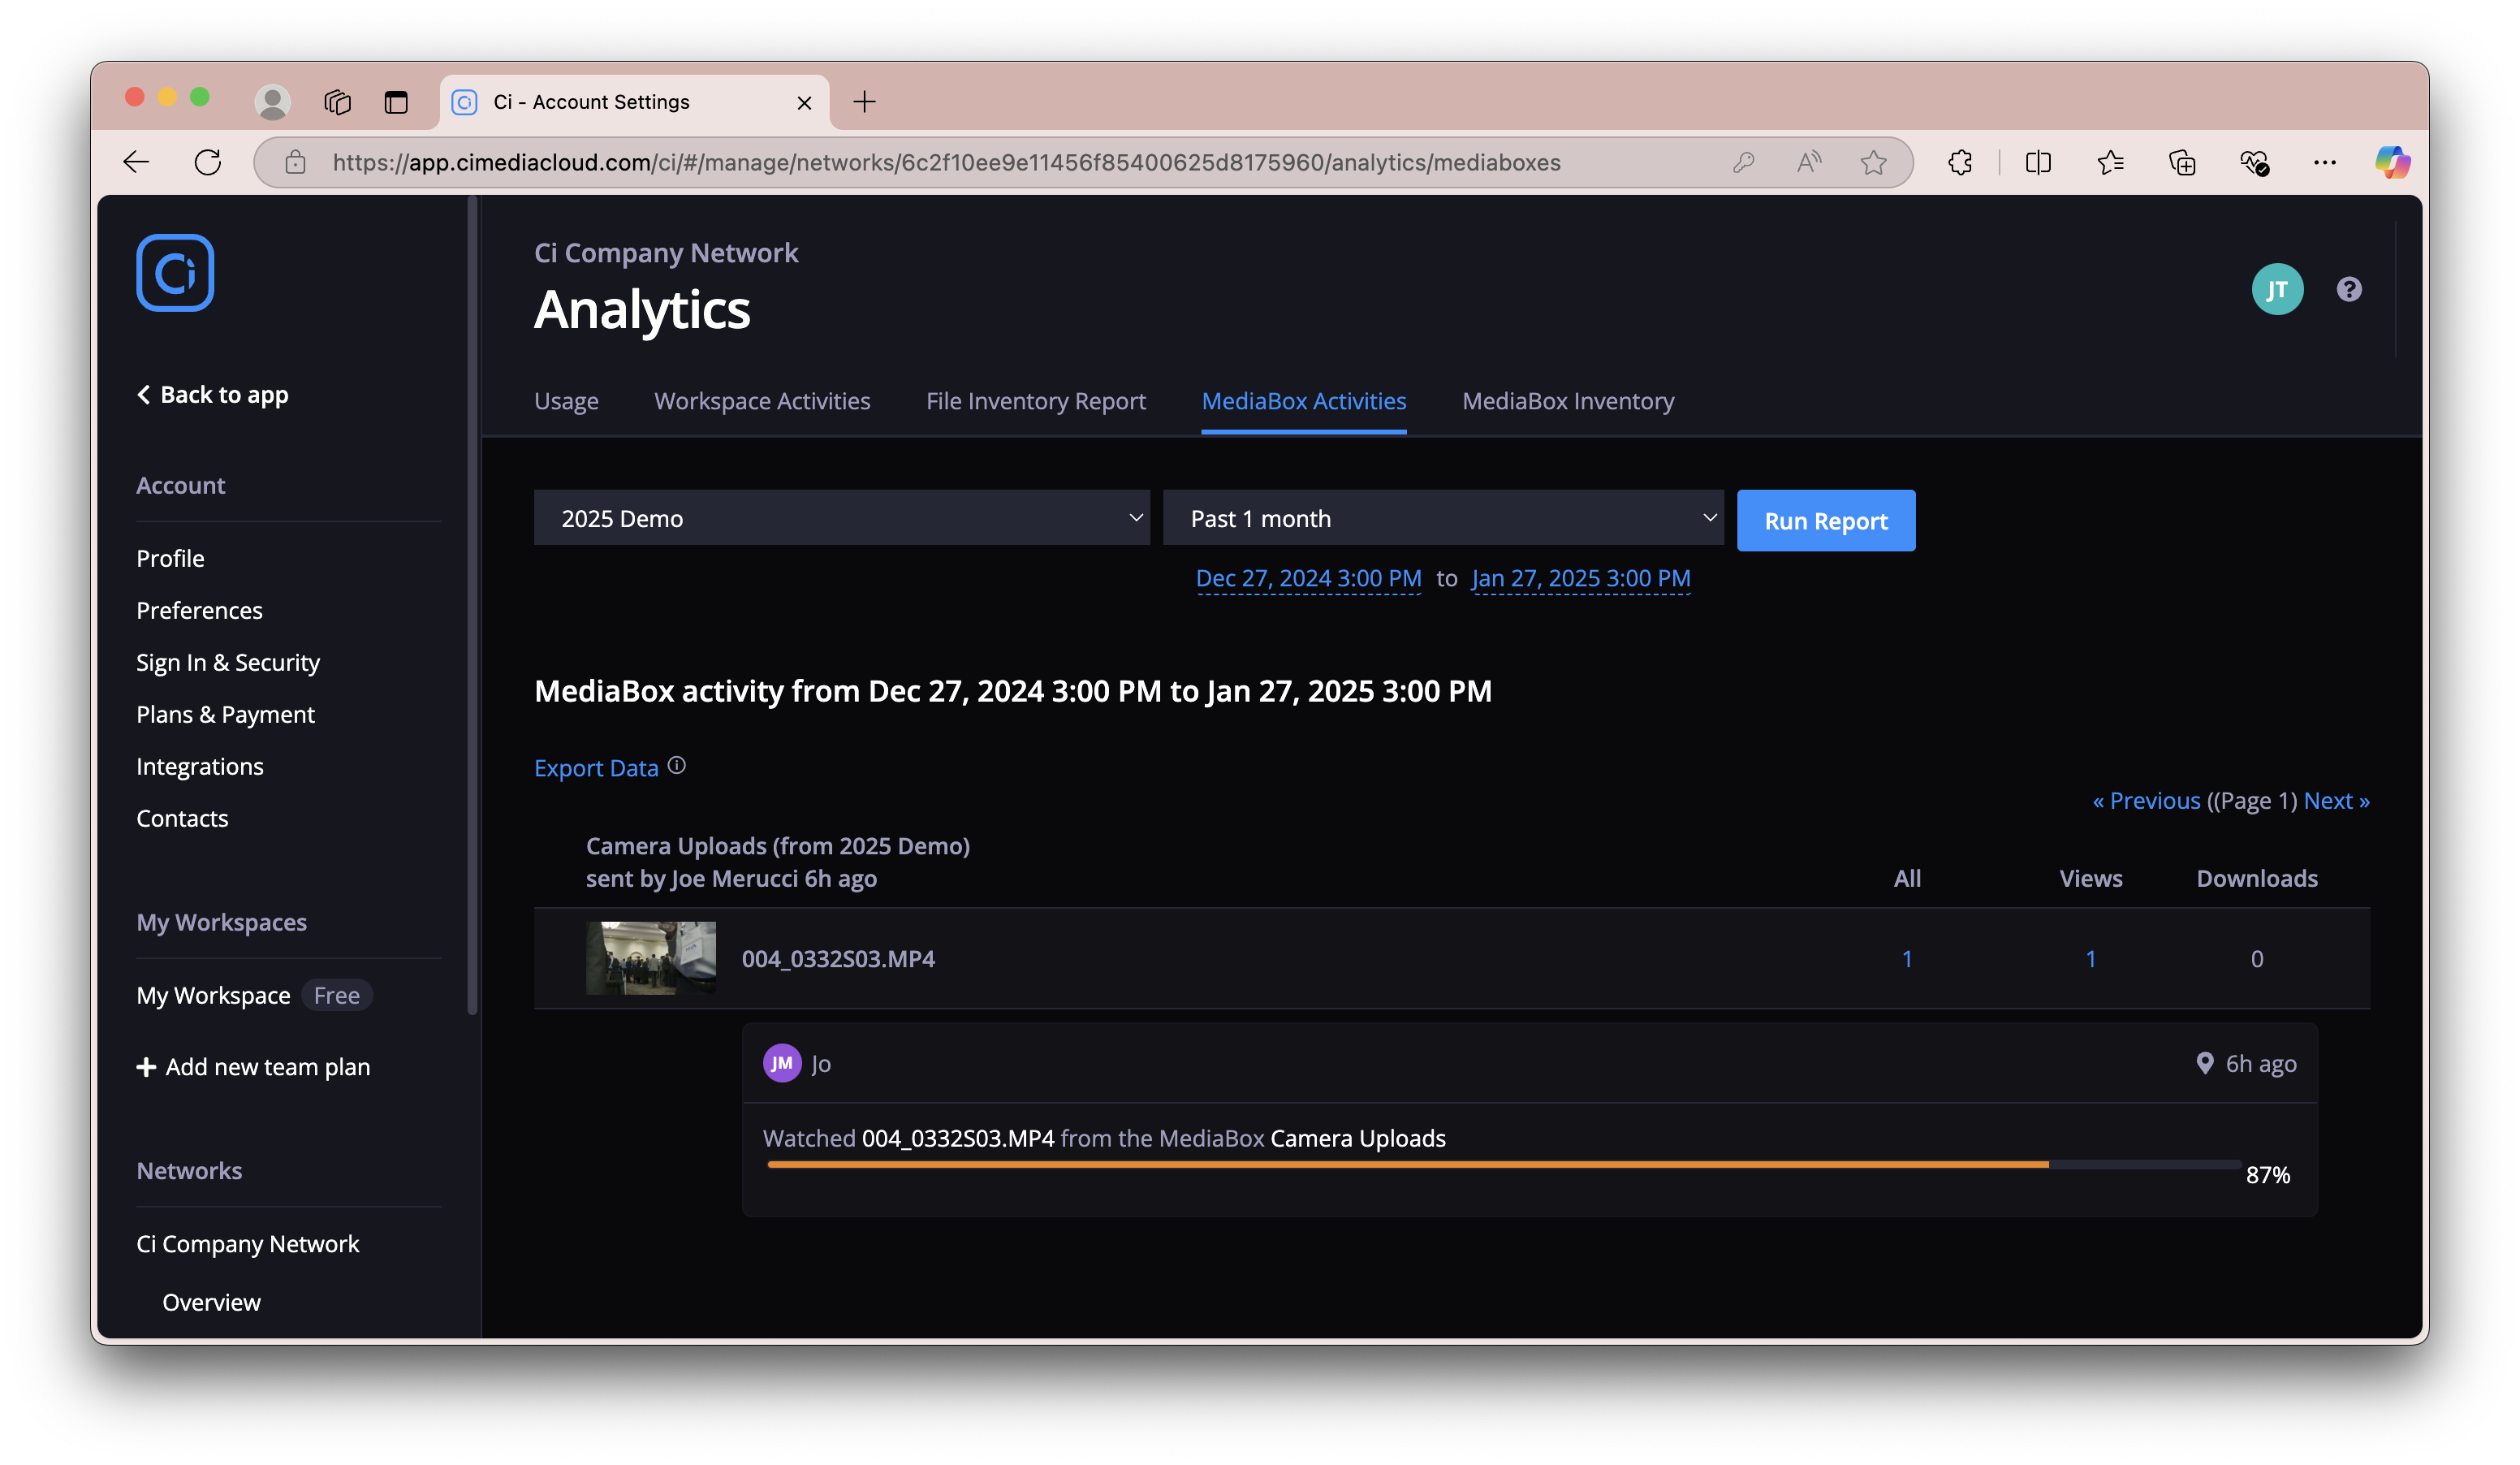The image size is (2520, 1465).
Task: Click the Export Data link
Action: click(596, 768)
